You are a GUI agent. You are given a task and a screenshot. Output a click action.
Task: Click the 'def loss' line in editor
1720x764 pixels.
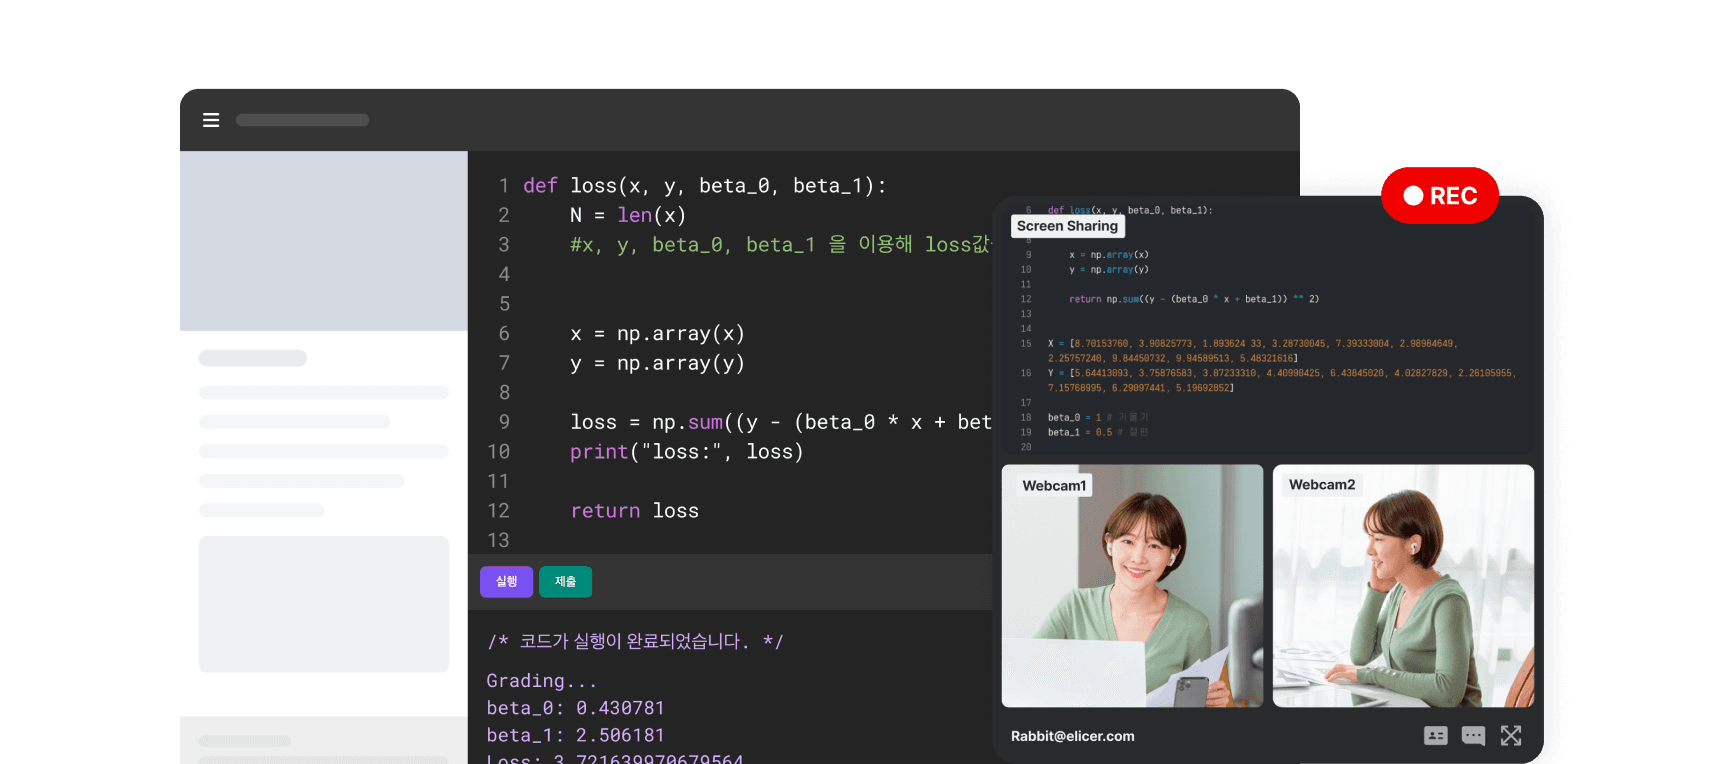point(704,186)
